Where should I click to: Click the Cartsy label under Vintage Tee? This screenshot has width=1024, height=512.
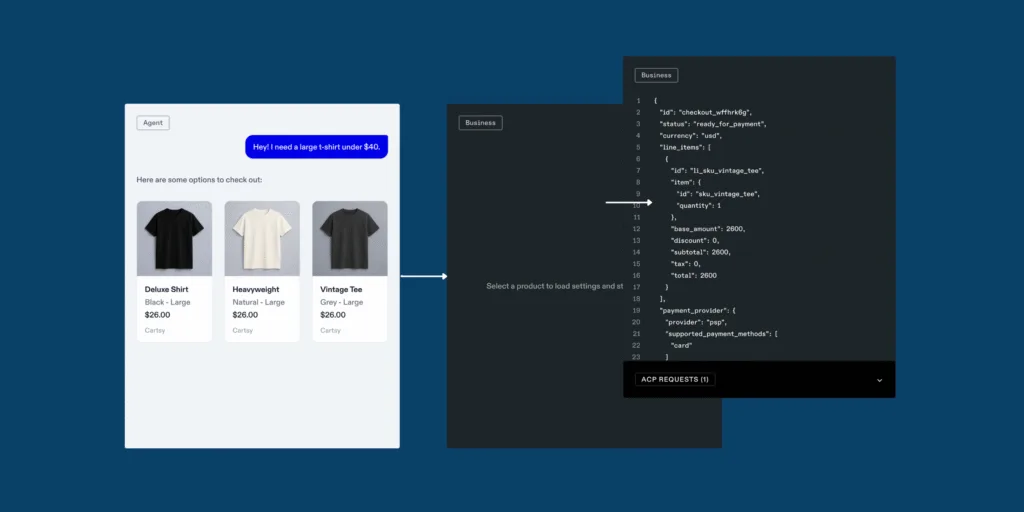[x=331, y=330]
